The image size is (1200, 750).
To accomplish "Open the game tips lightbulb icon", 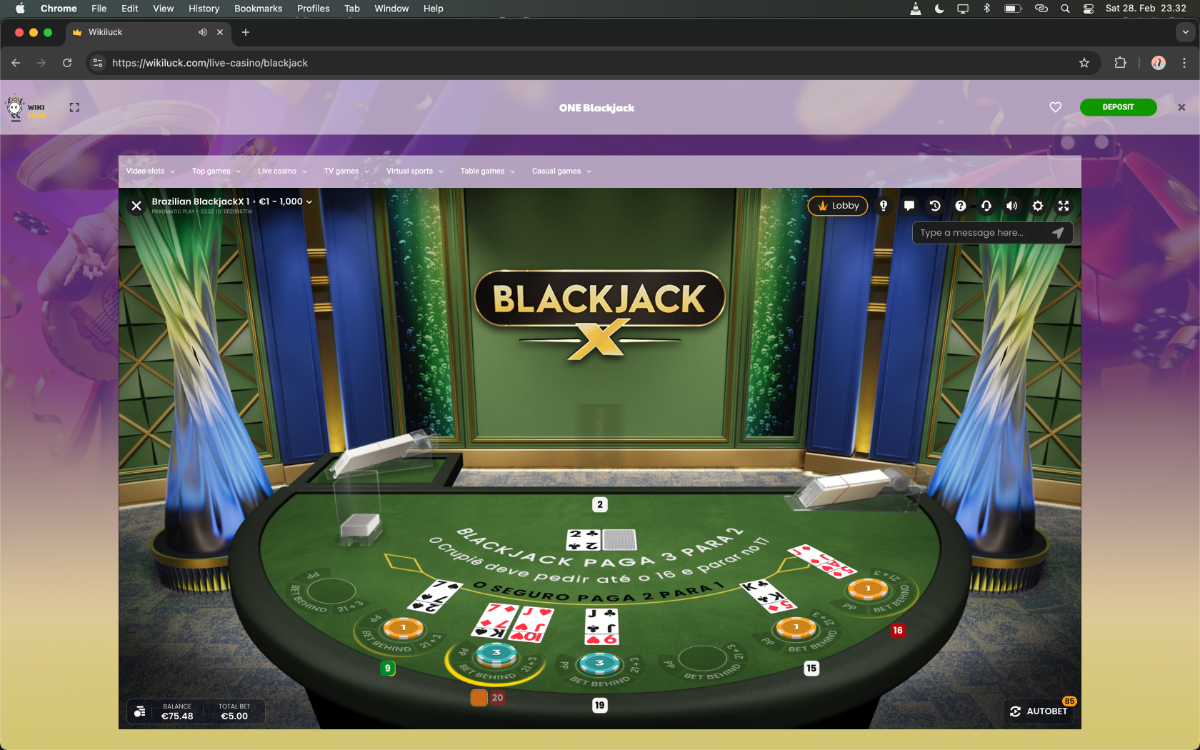I will 883,206.
